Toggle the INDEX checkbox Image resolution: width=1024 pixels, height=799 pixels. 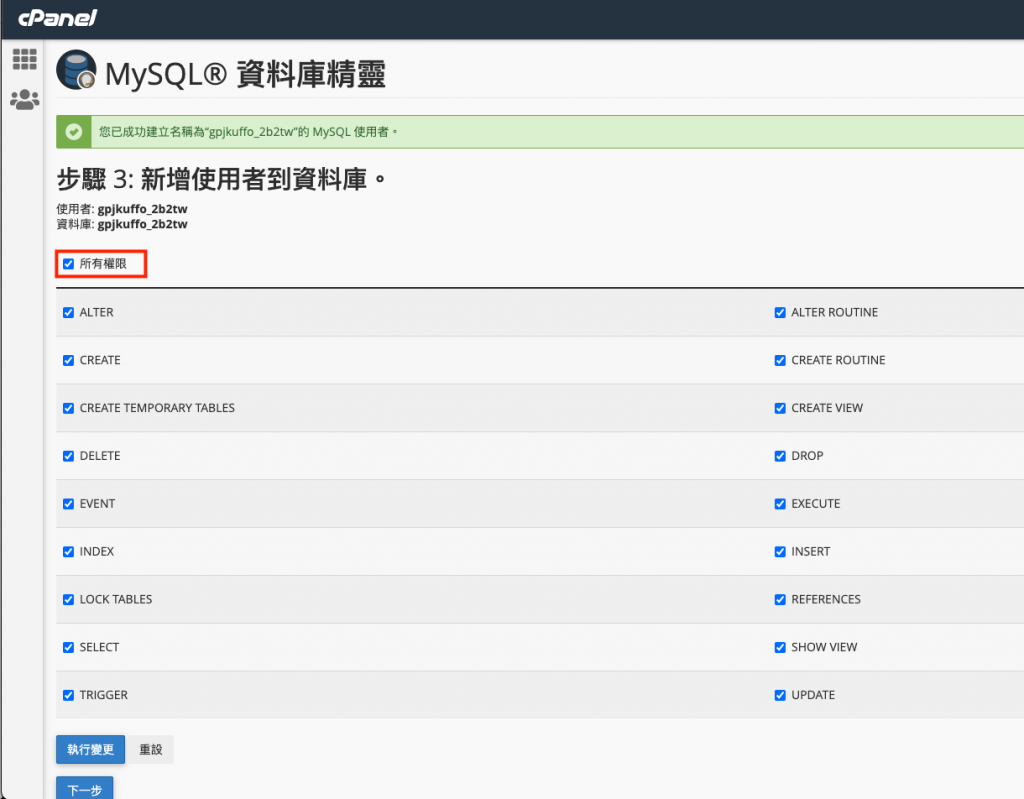(x=69, y=551)
